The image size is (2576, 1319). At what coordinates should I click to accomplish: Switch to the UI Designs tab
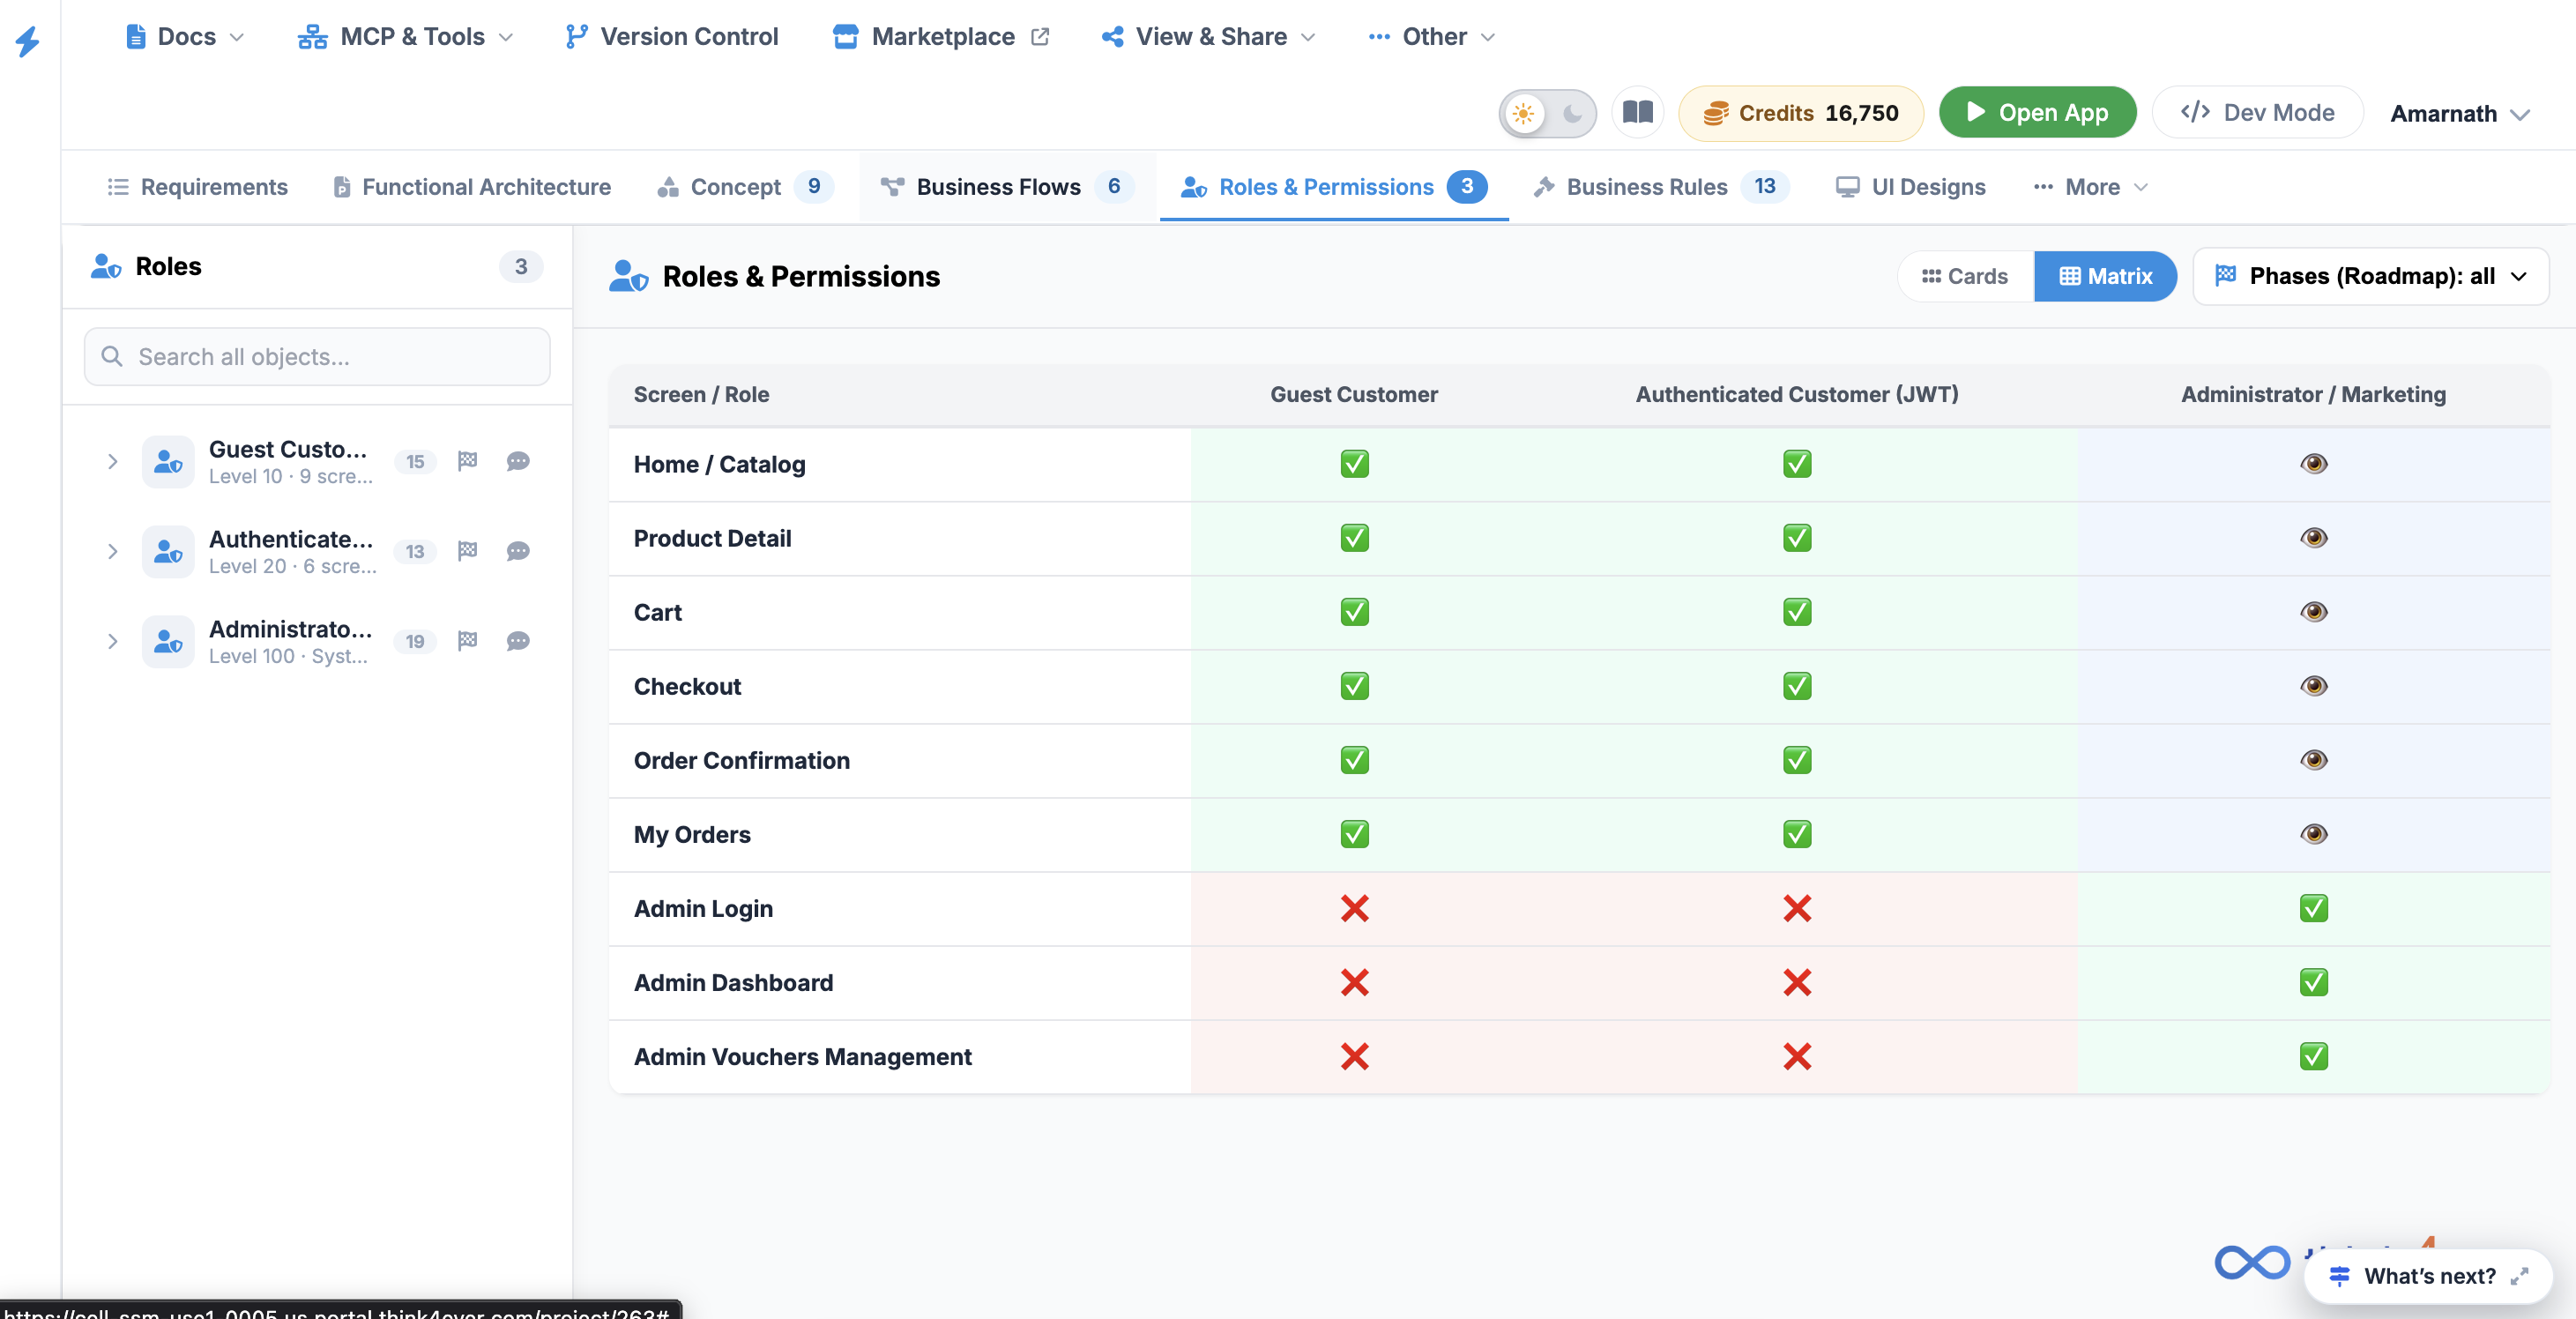pyautogui.click(x=1910, y=187)
